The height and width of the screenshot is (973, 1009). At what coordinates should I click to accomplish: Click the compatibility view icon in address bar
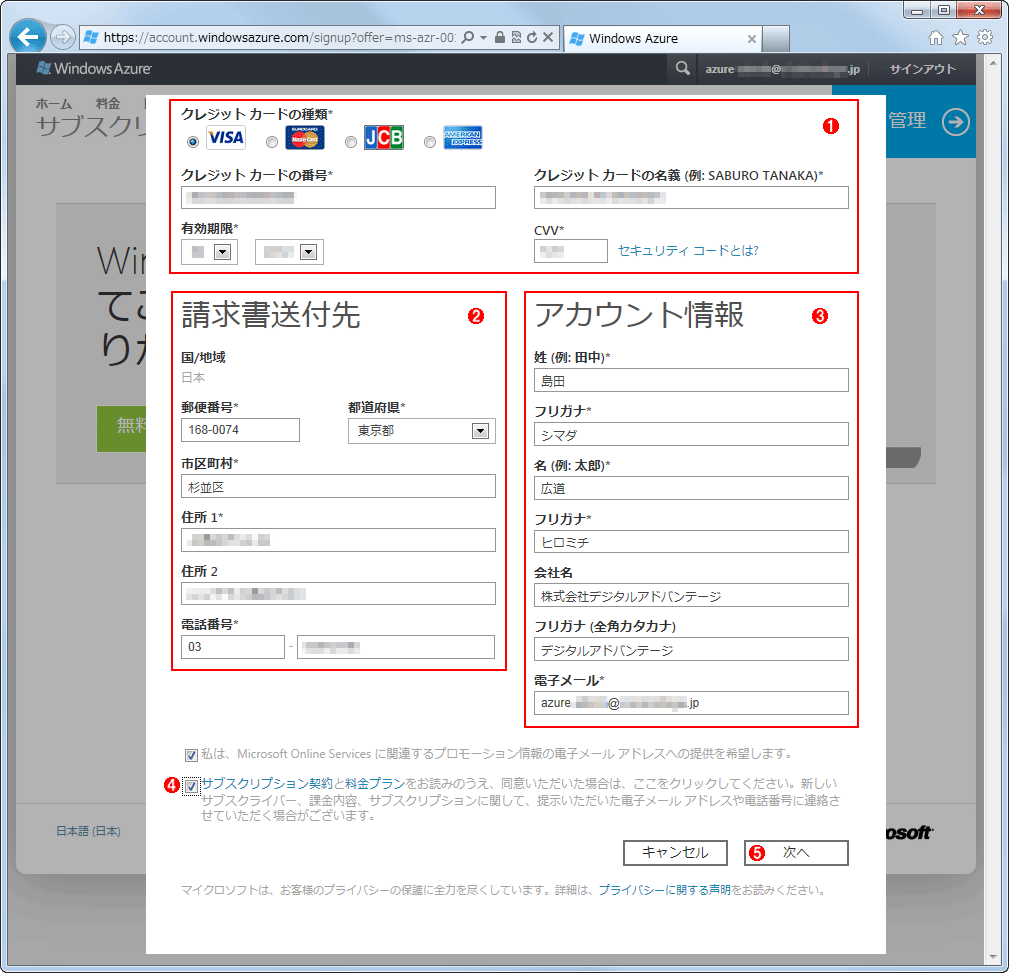point(516,37)
